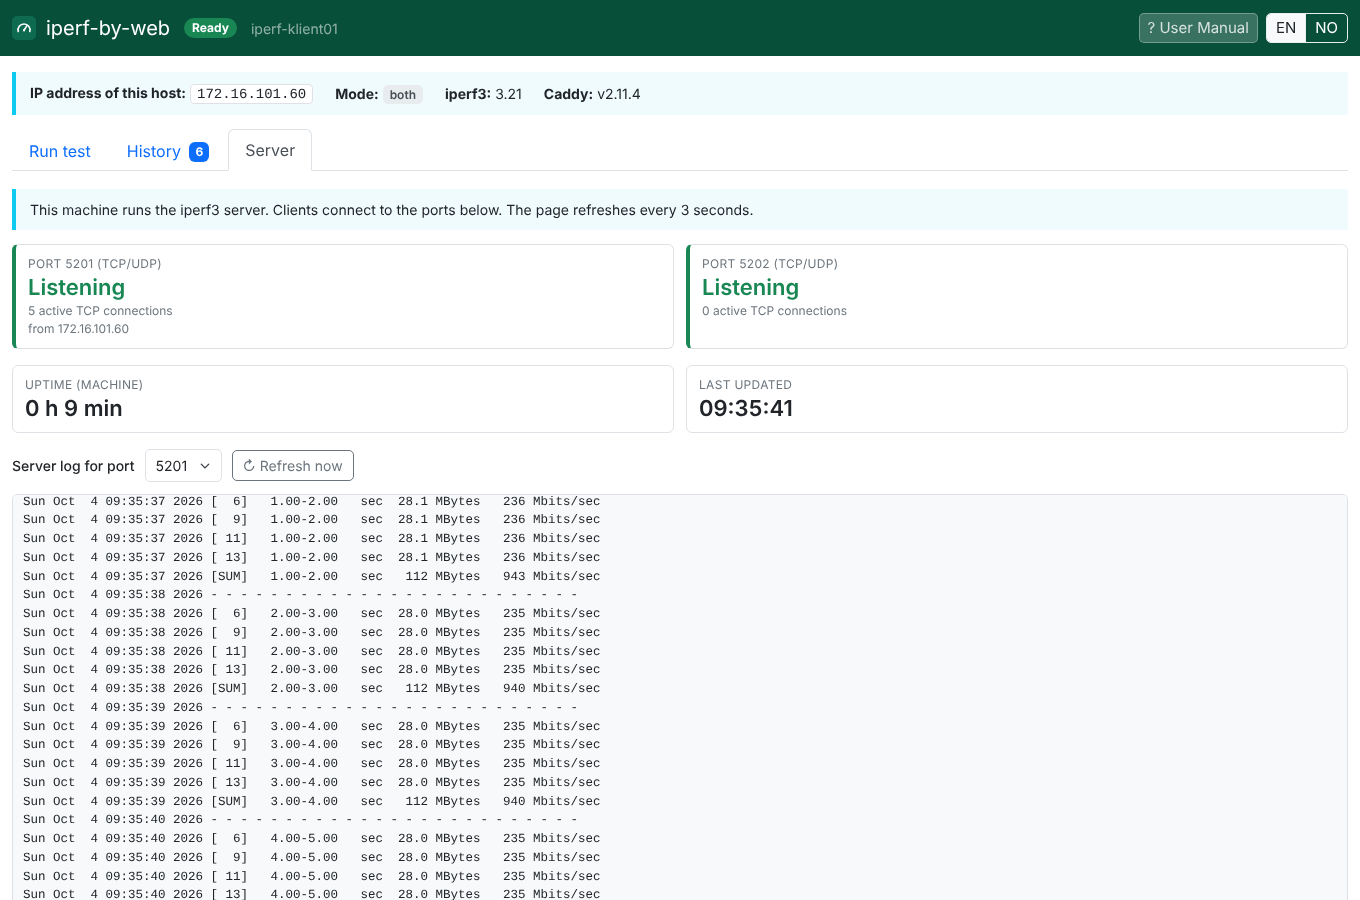The image size is (1360, 900).
Task: Click the Caddy version v2.11.4
Action: (619, 94)
